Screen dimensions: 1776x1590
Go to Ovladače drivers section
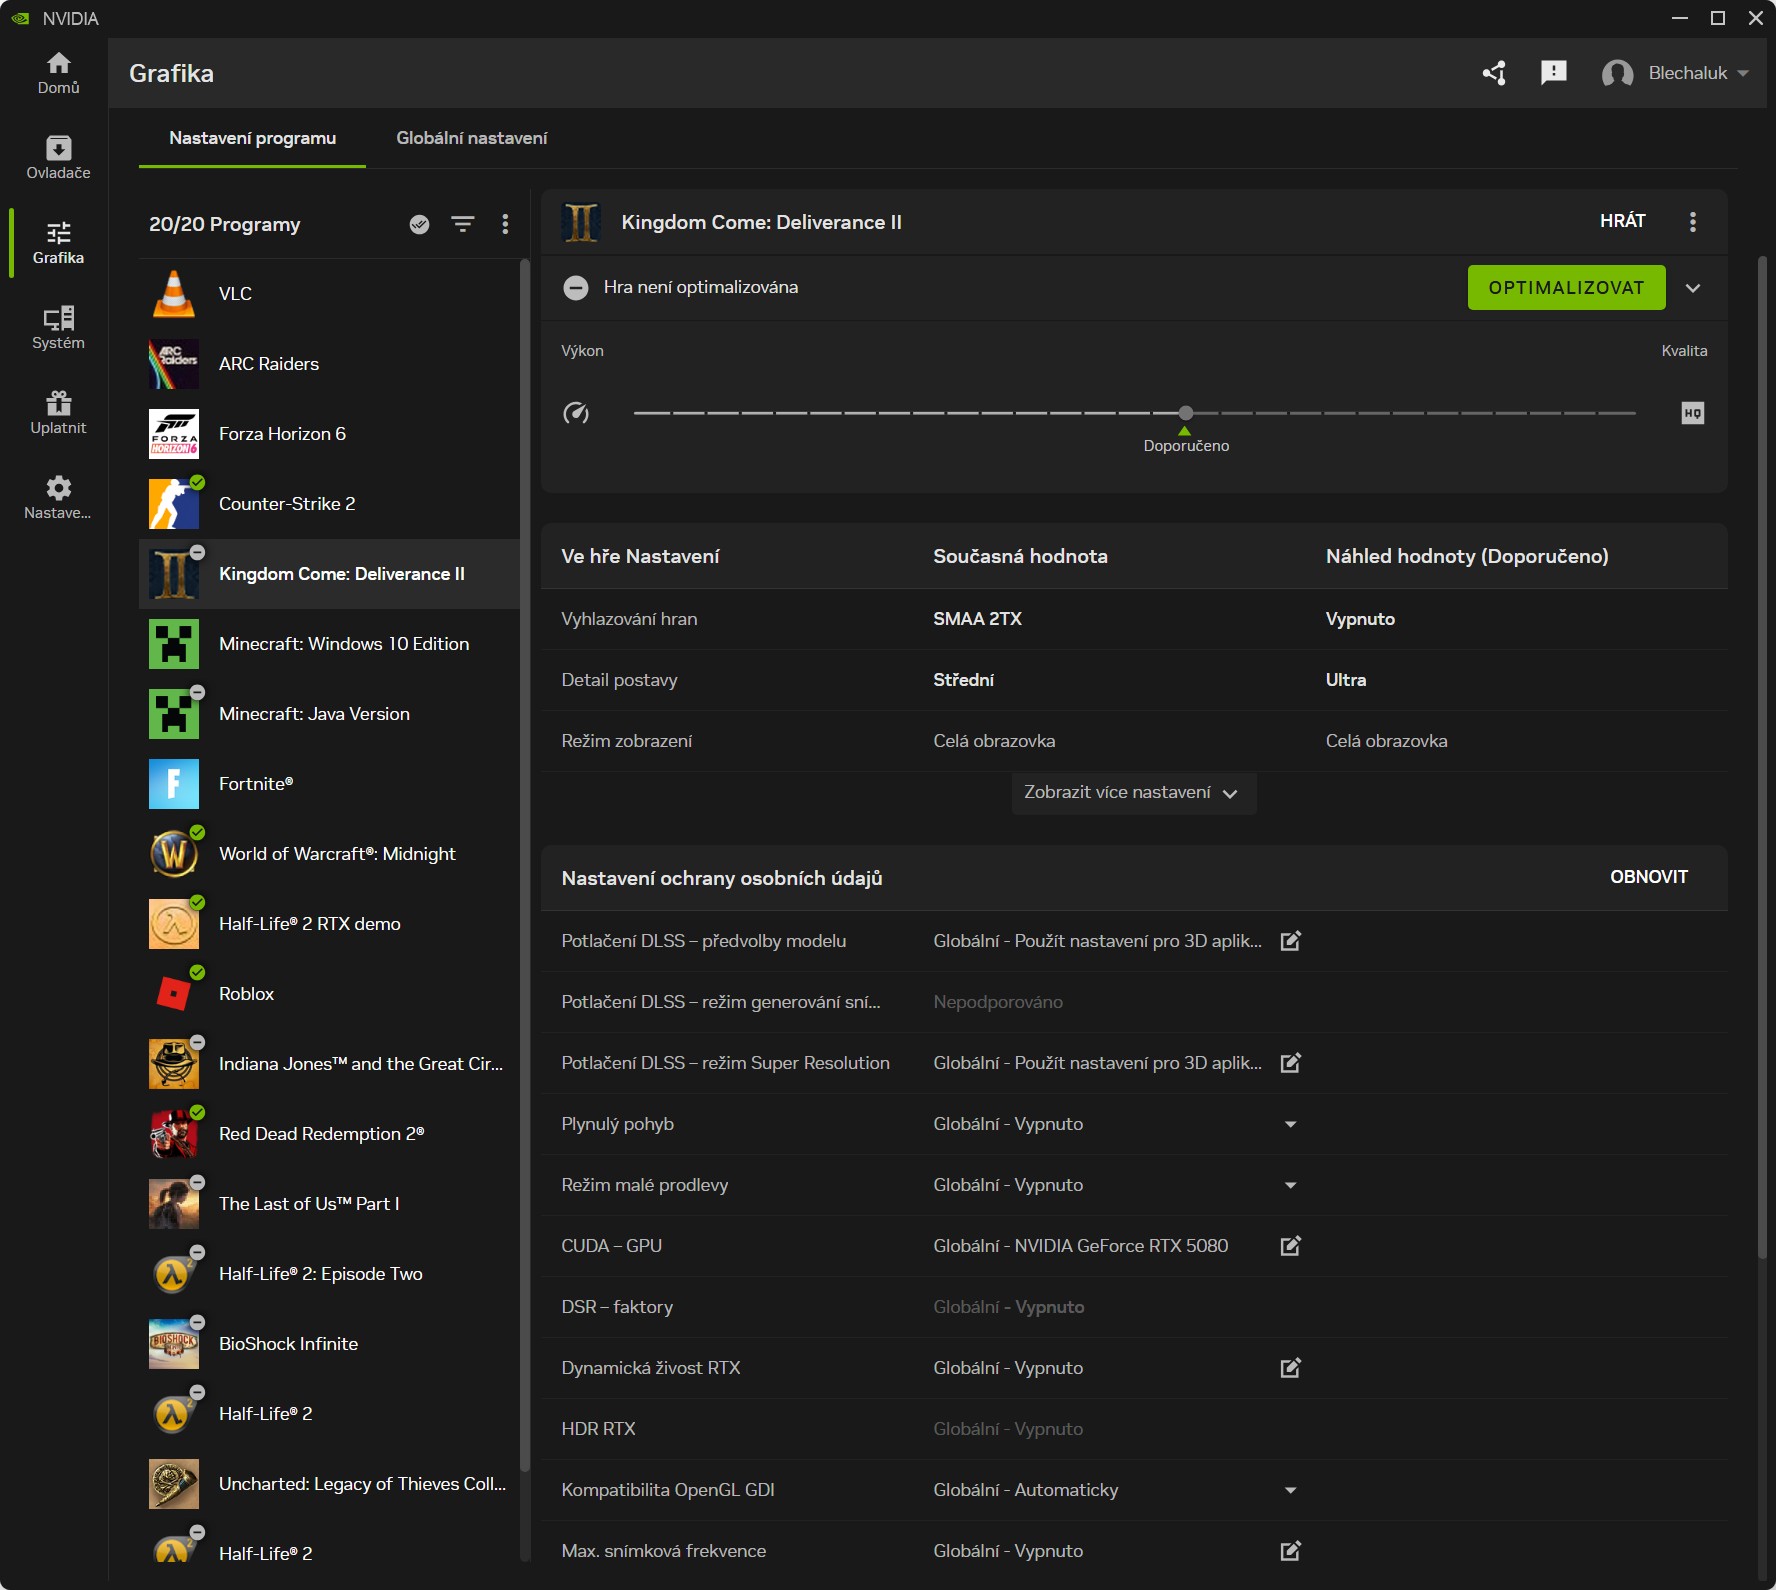point(58,158)
